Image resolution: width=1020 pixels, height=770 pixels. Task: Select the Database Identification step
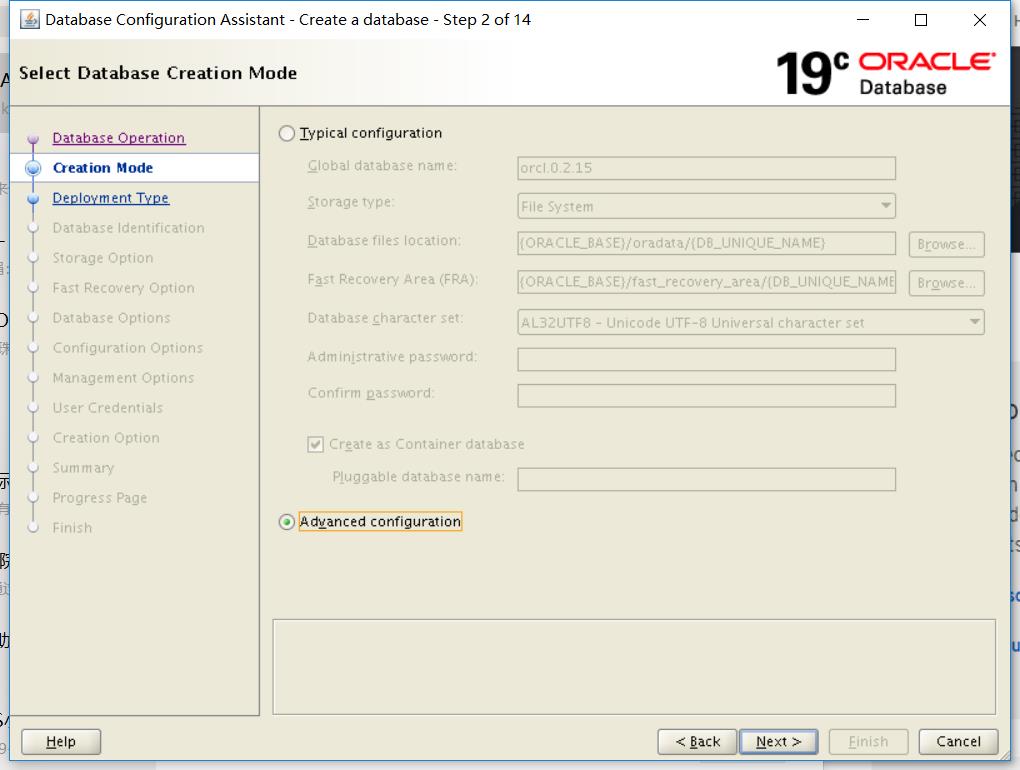click(127, 227)
